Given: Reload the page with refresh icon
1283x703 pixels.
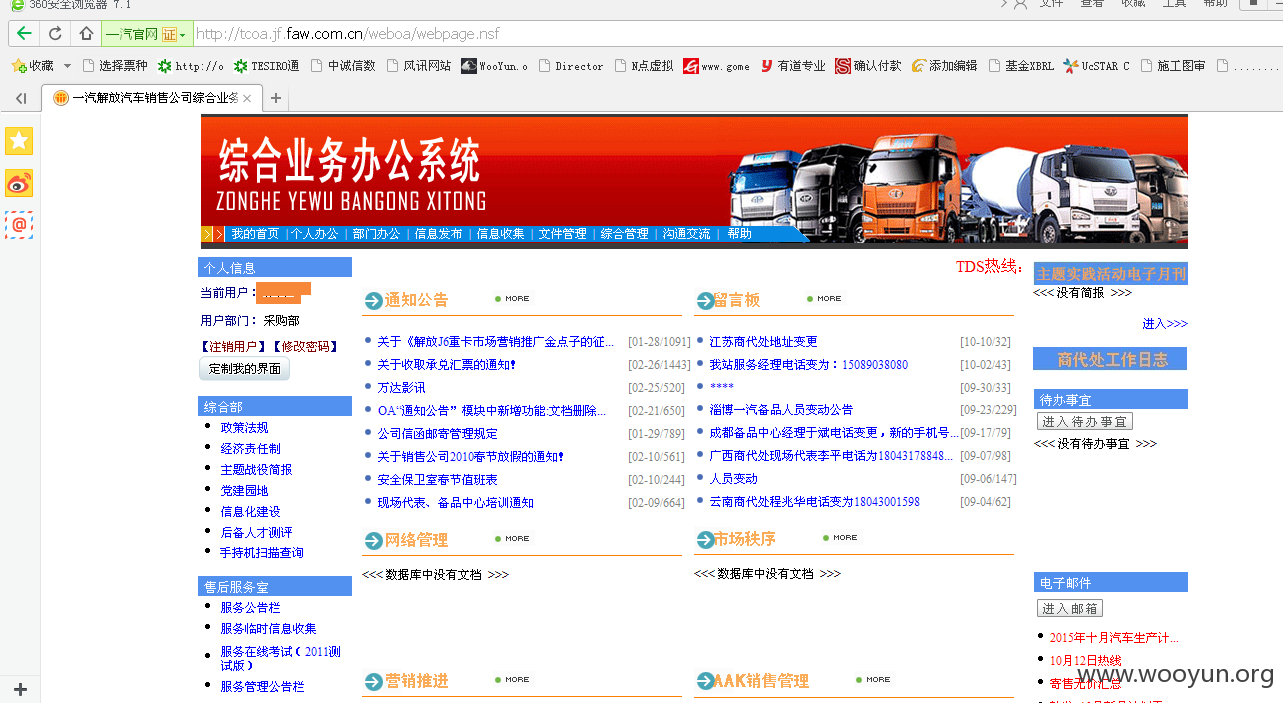Looking at the screenshot, I should coord(55,33).
